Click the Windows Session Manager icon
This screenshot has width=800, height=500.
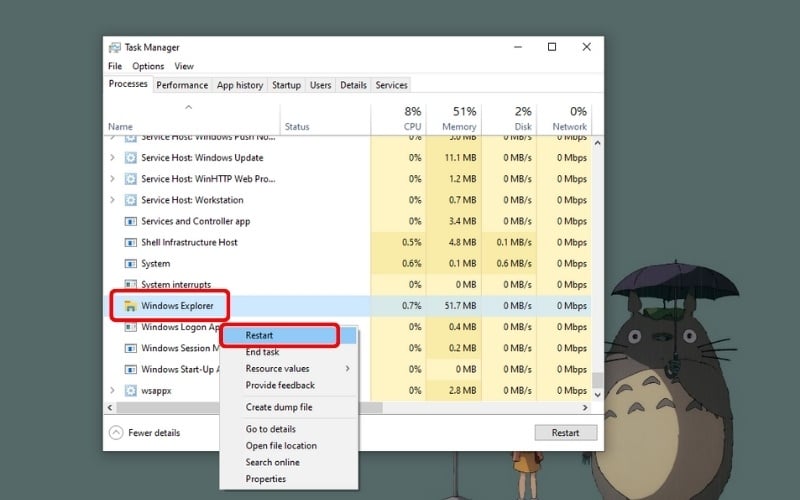point(131,348)
